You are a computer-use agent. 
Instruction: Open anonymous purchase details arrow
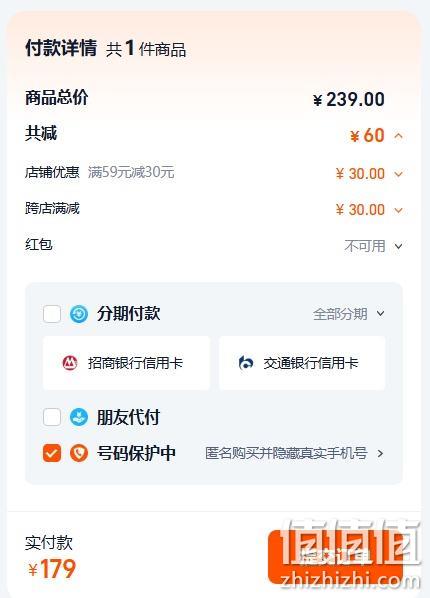380,453
